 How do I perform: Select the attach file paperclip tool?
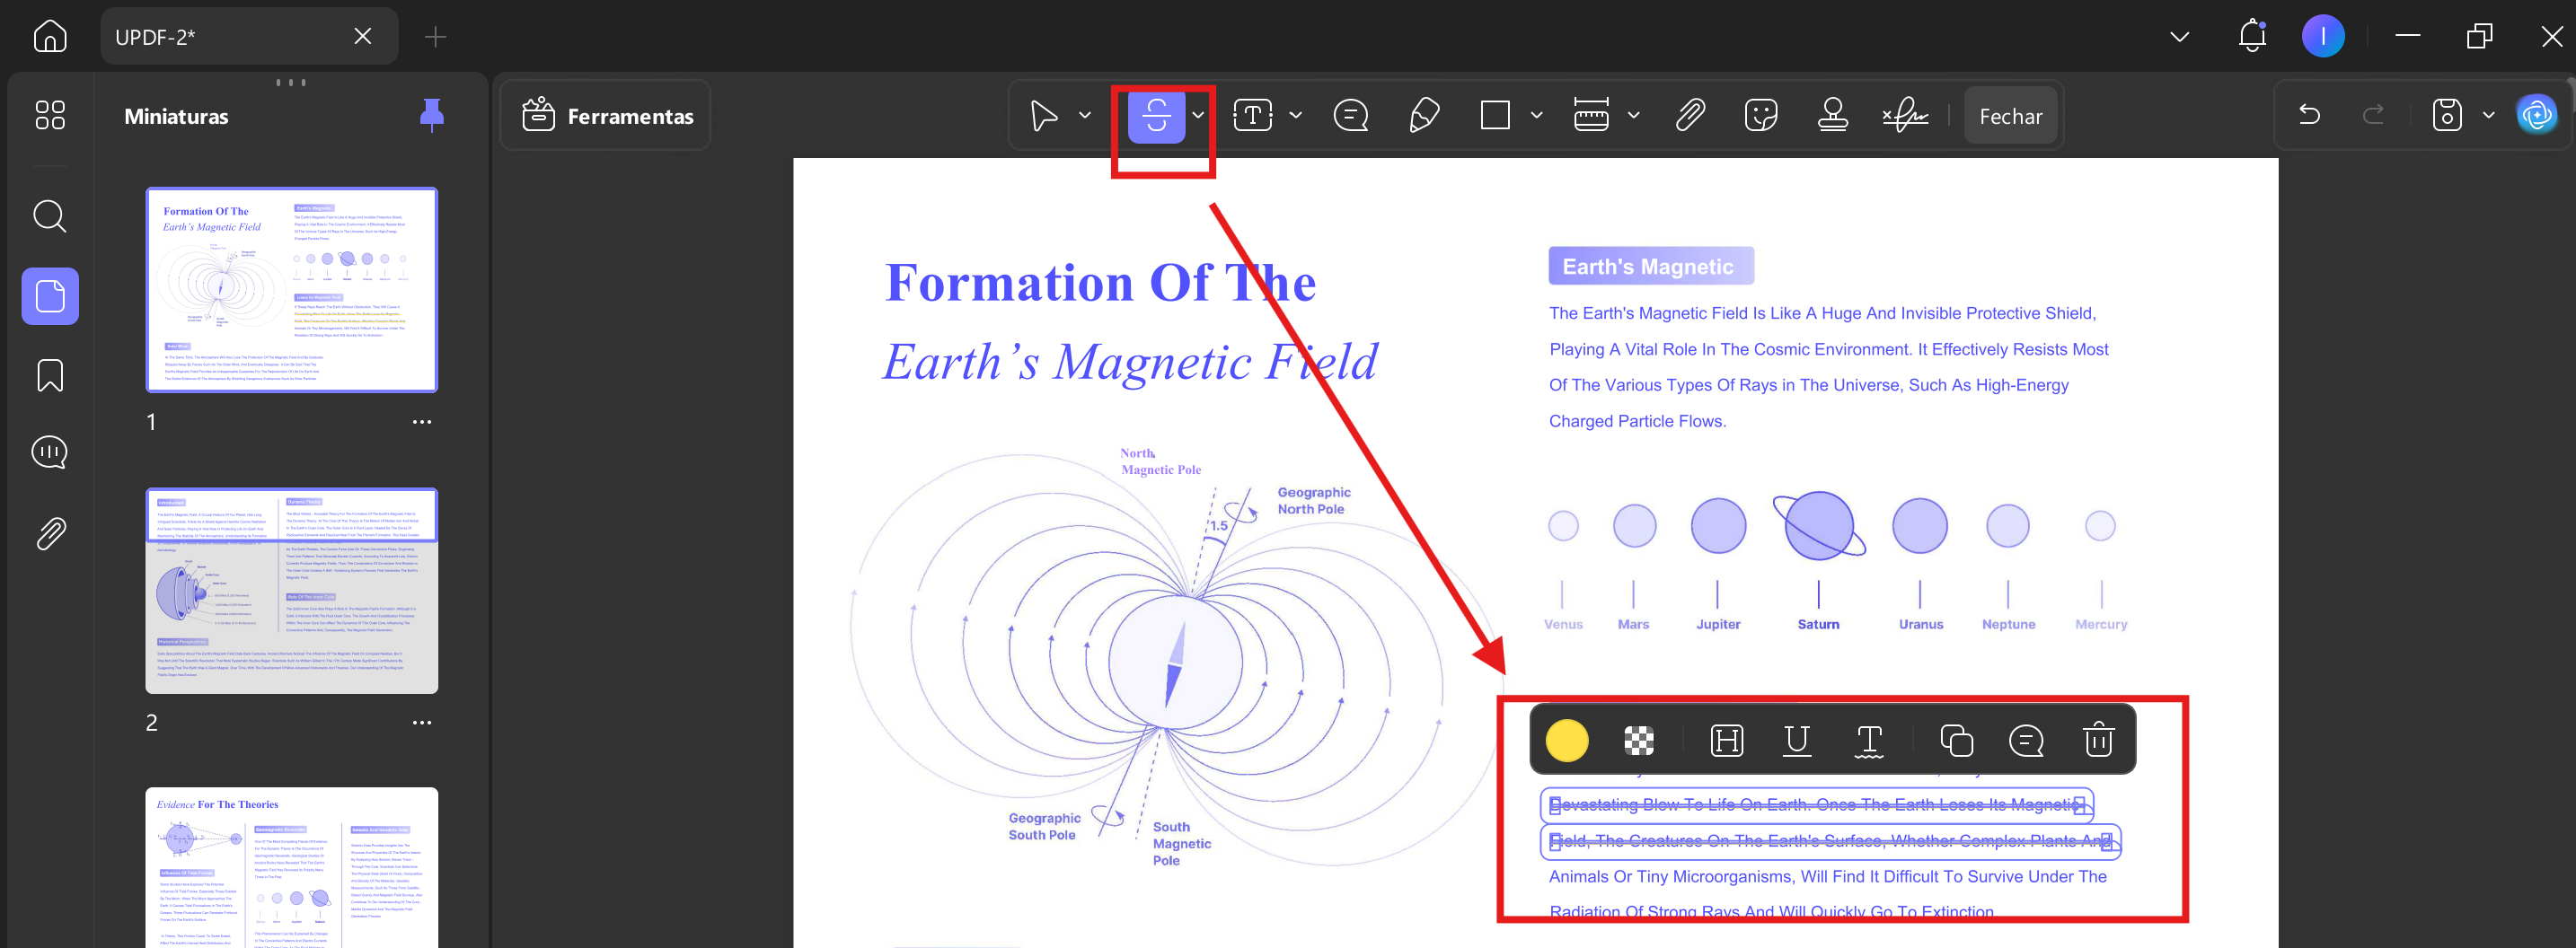point(1690,116)
